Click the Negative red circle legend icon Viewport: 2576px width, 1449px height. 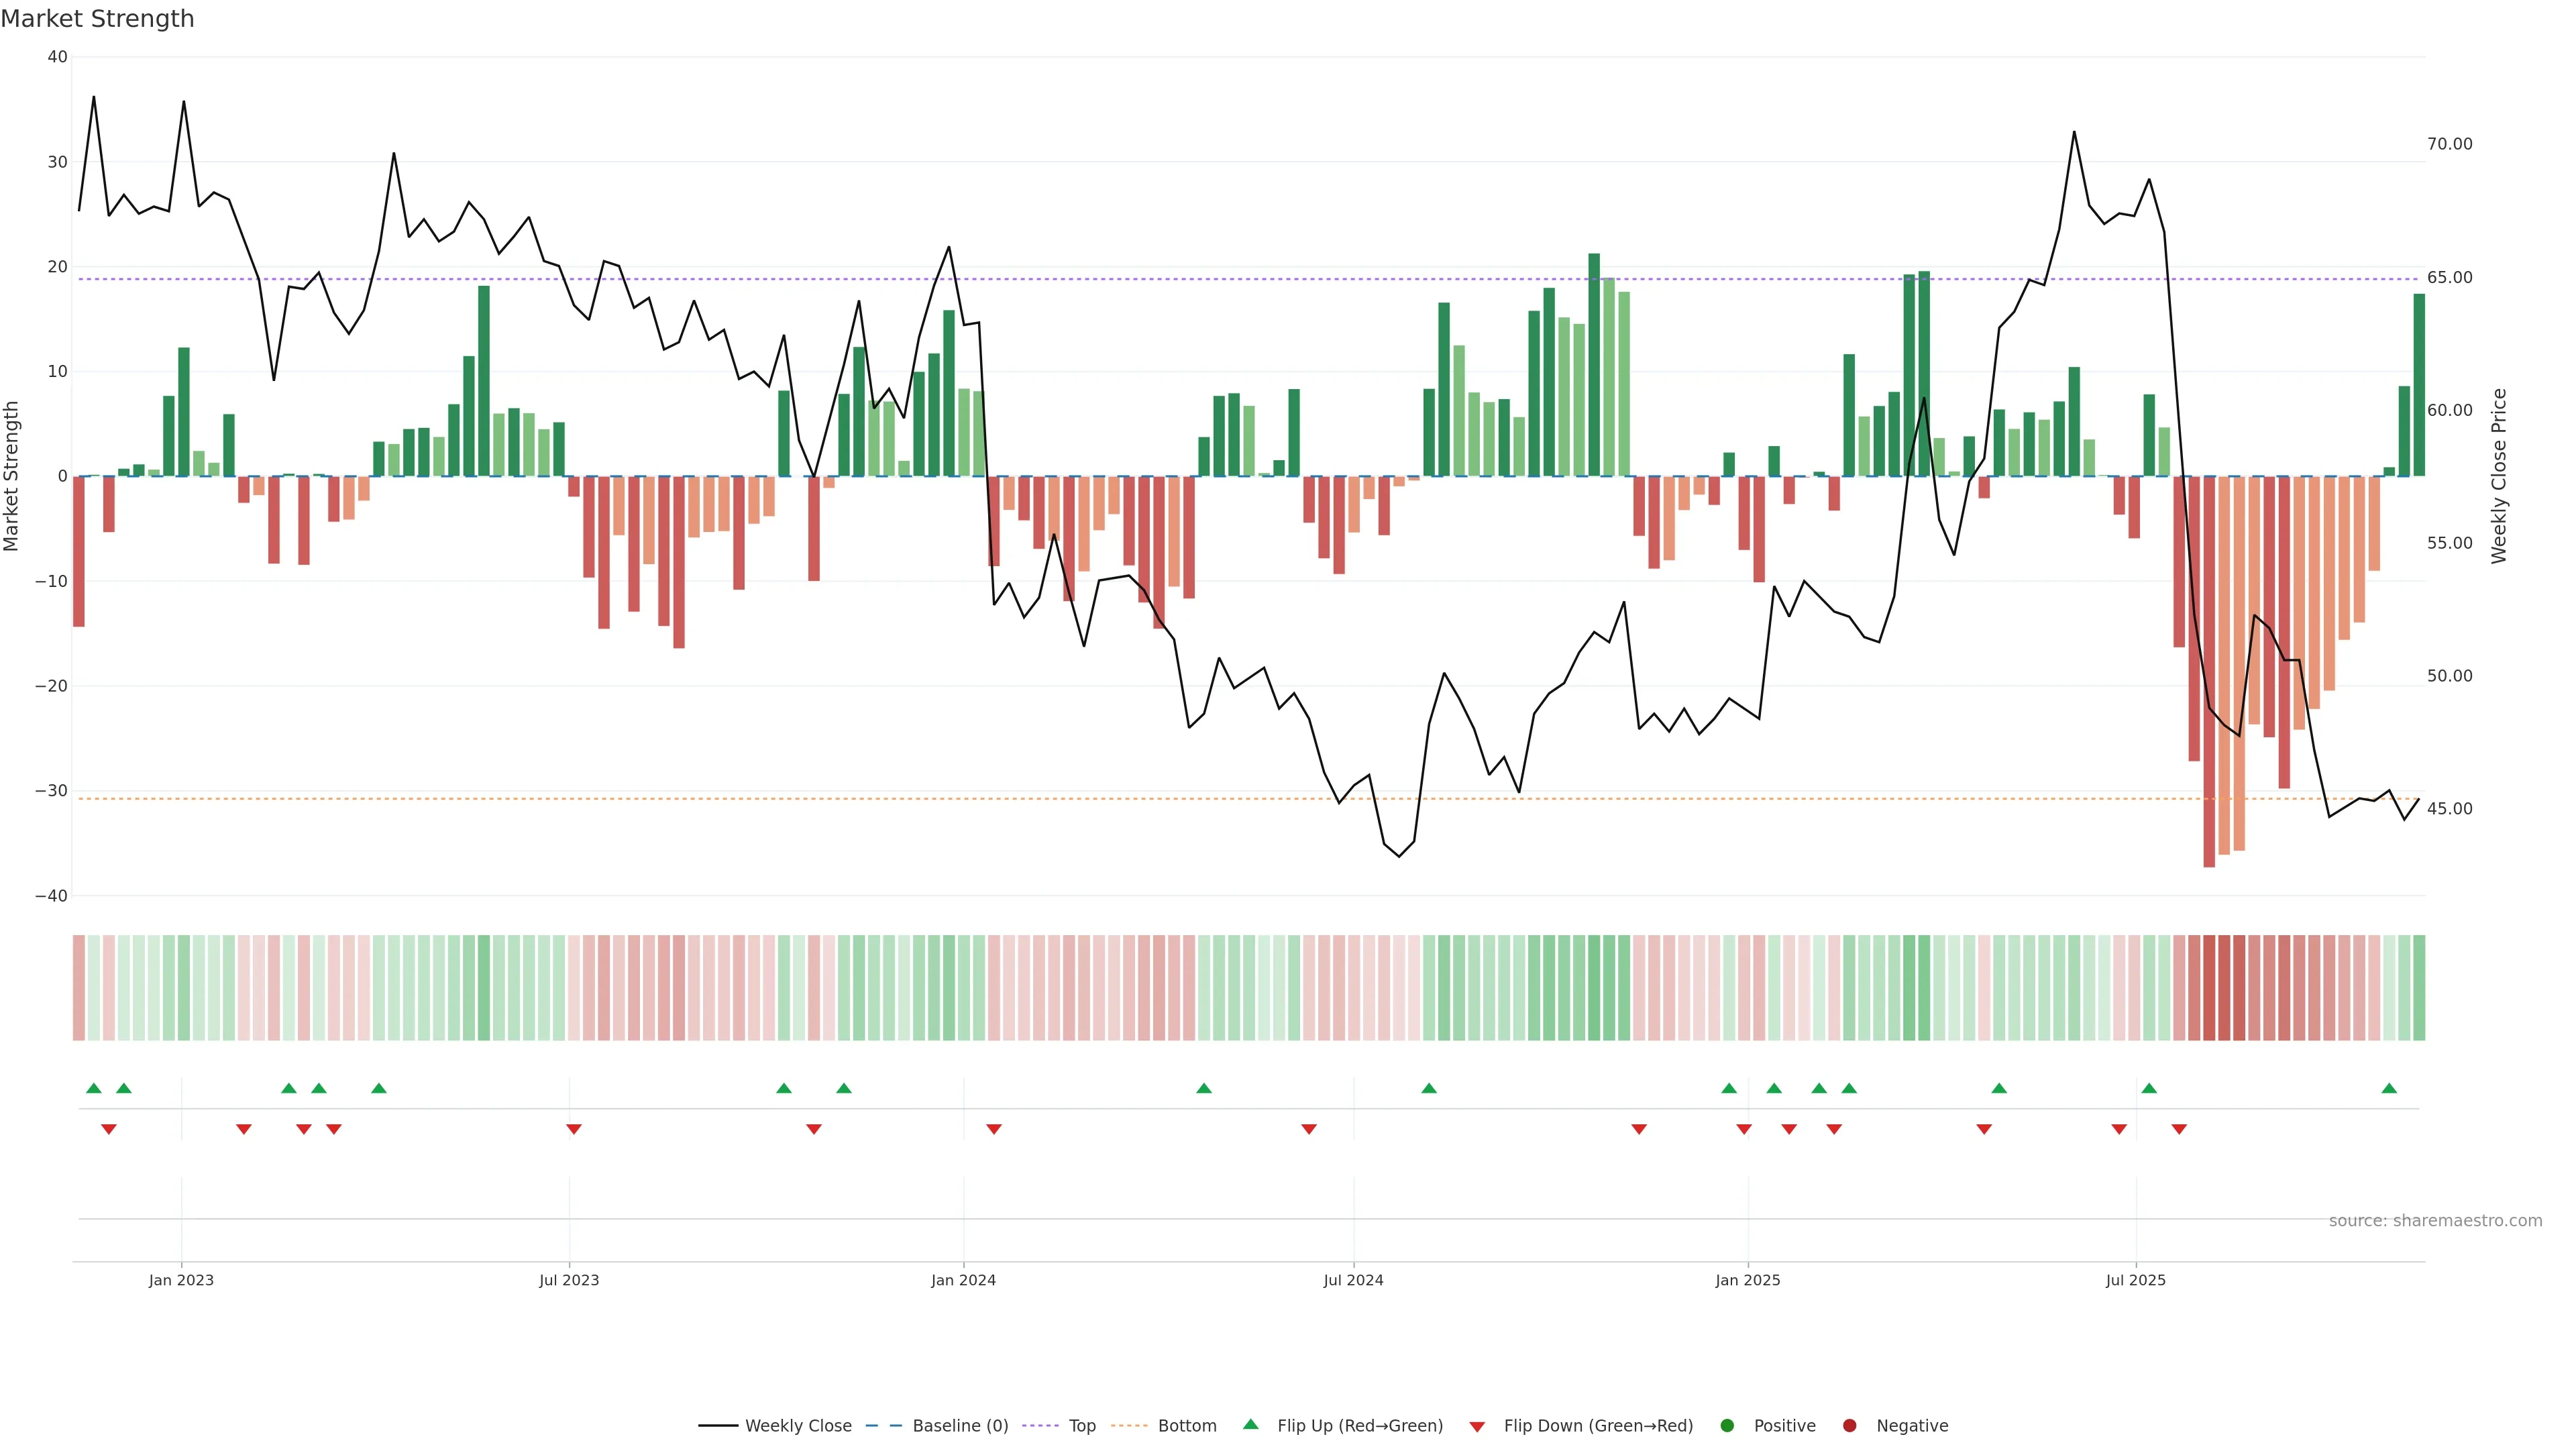pos(1849,1426)
